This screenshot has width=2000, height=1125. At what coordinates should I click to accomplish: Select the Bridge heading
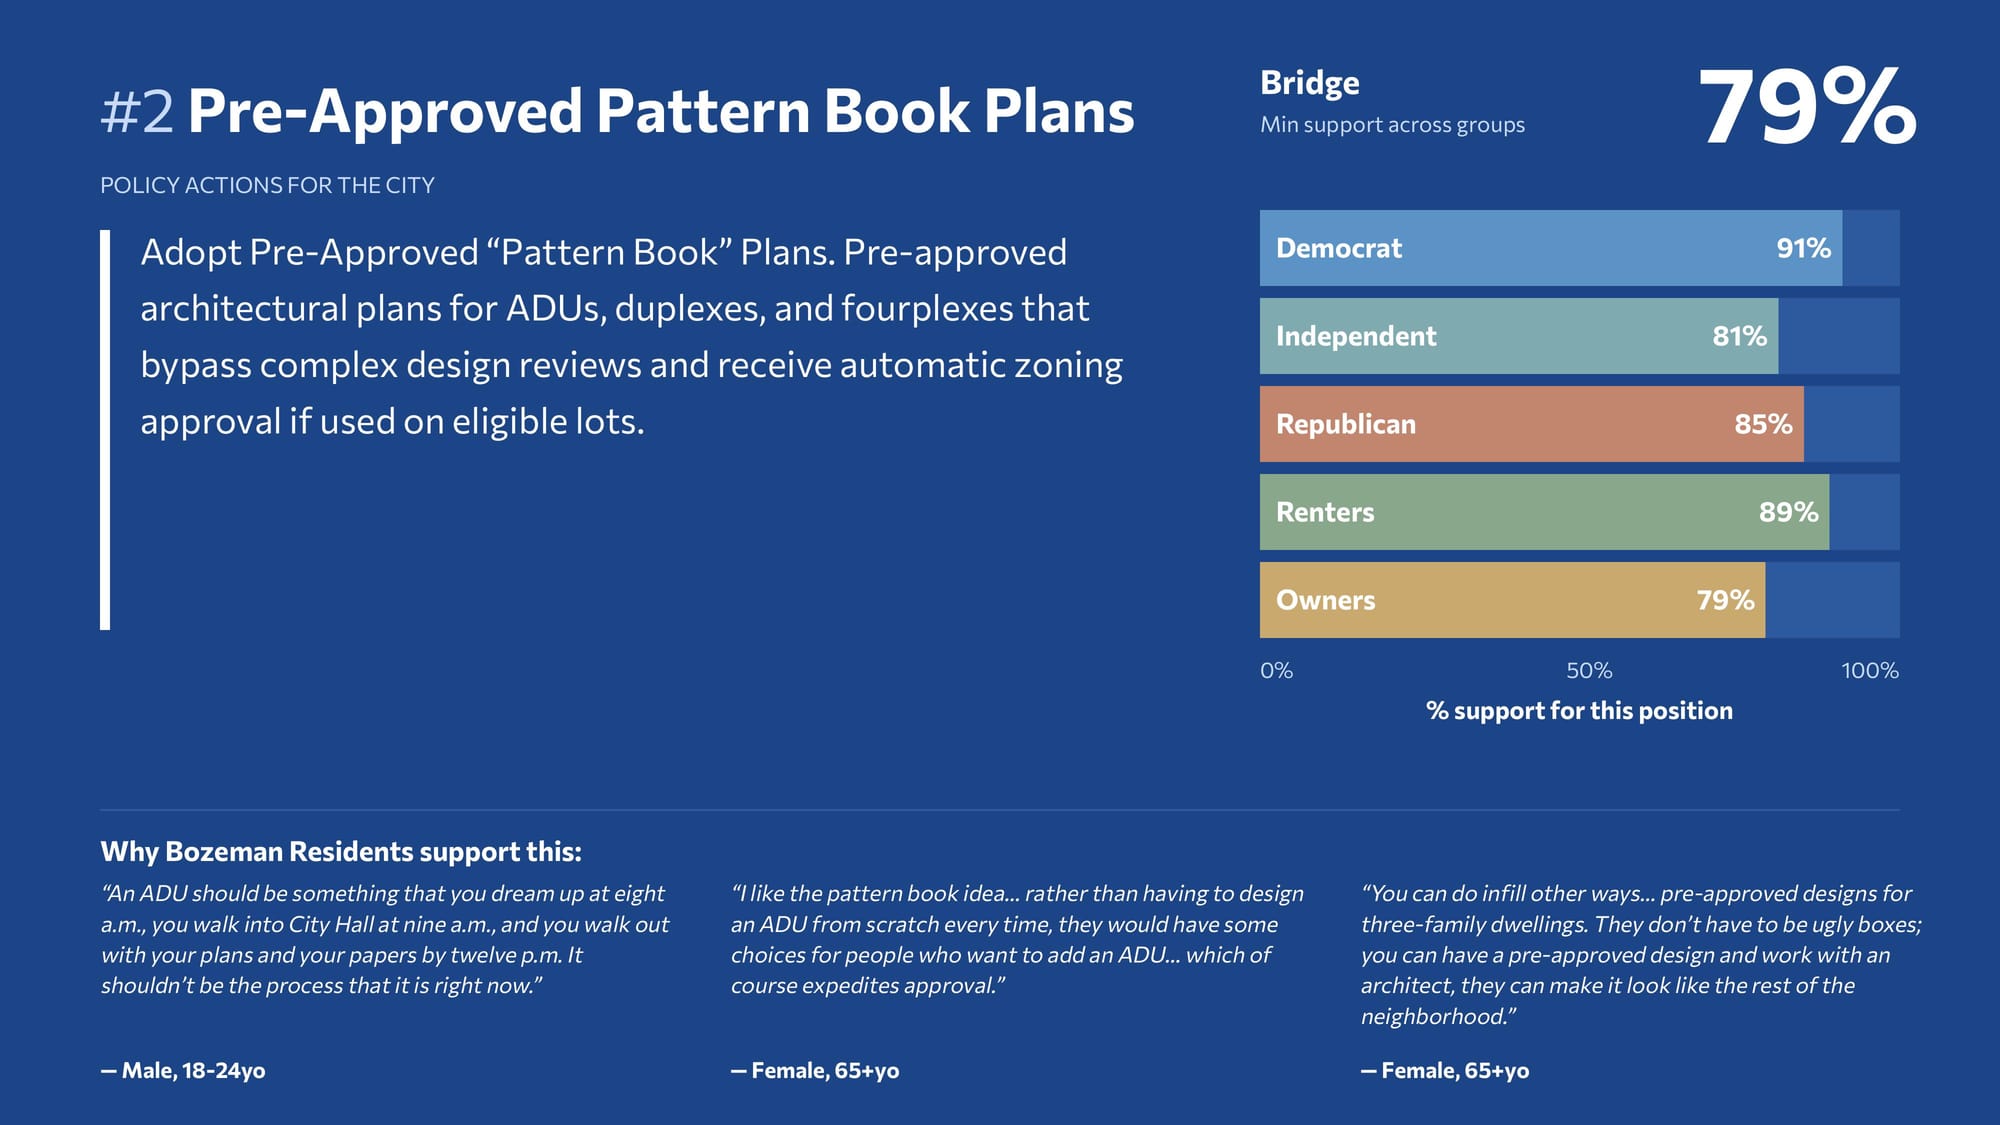point(1309,83)
